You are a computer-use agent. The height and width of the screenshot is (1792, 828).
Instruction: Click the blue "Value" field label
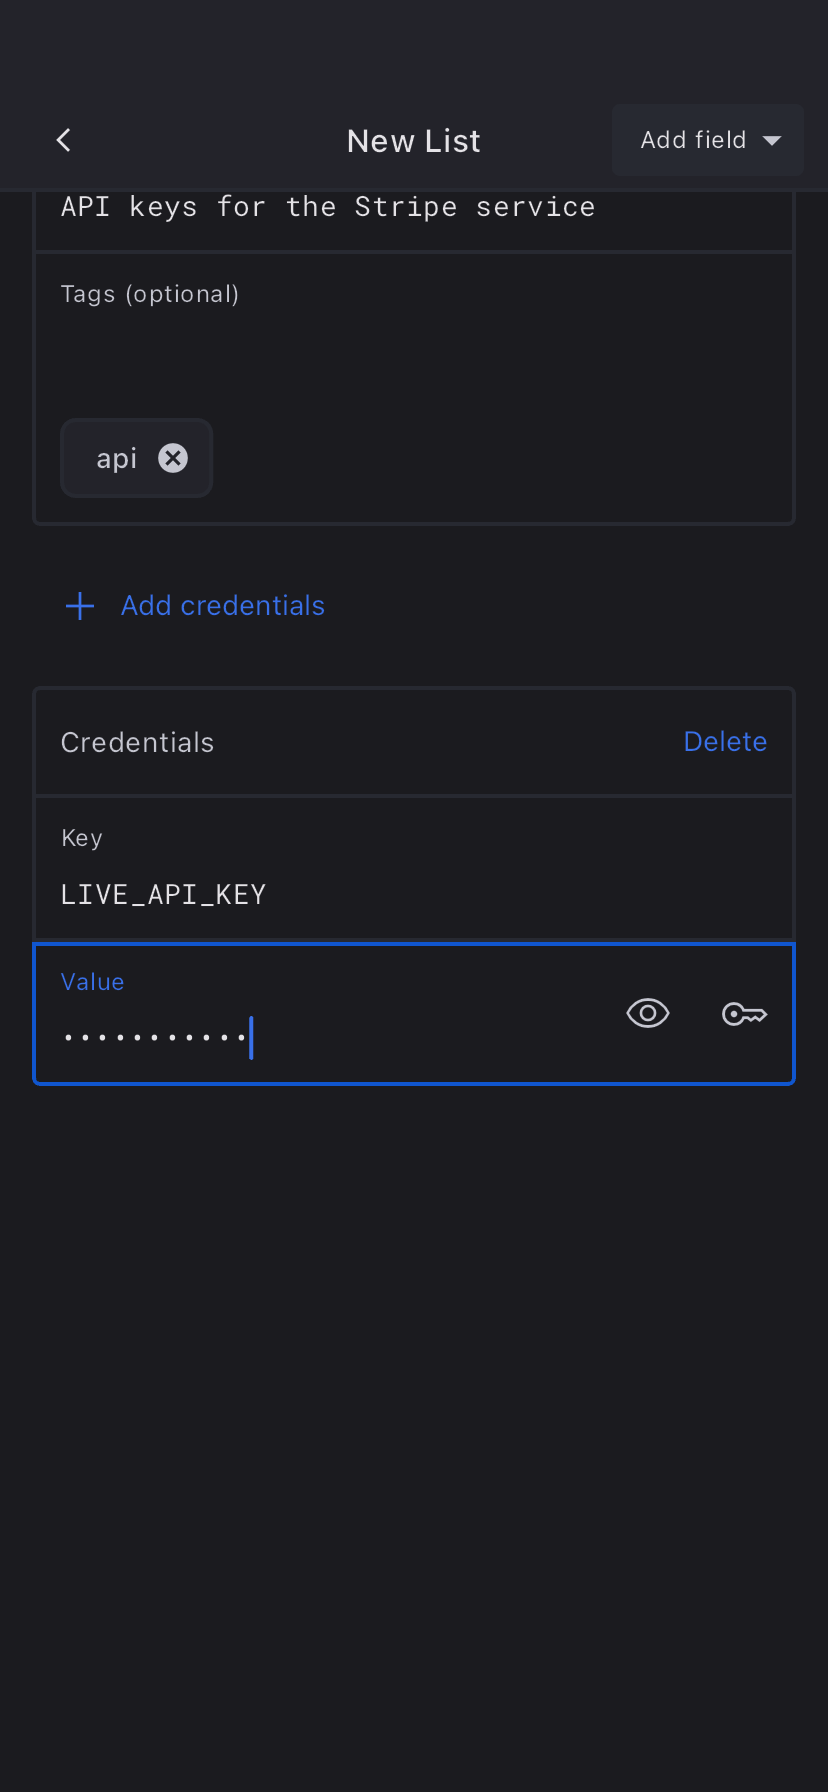pyautogui.click(x=93, y=982)
